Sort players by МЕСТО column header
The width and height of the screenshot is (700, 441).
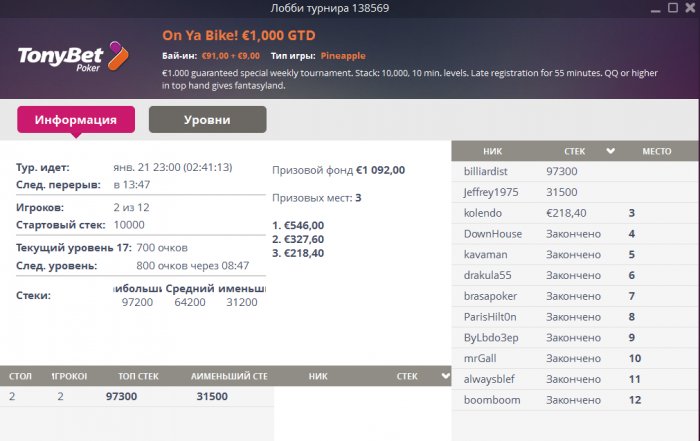pos(657,151)
